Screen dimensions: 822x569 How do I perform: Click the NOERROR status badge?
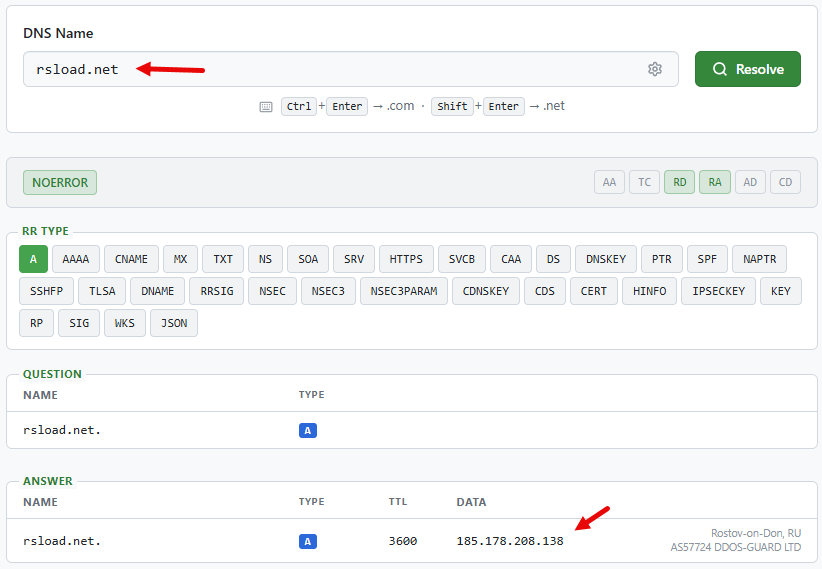[x=60, y=182]
